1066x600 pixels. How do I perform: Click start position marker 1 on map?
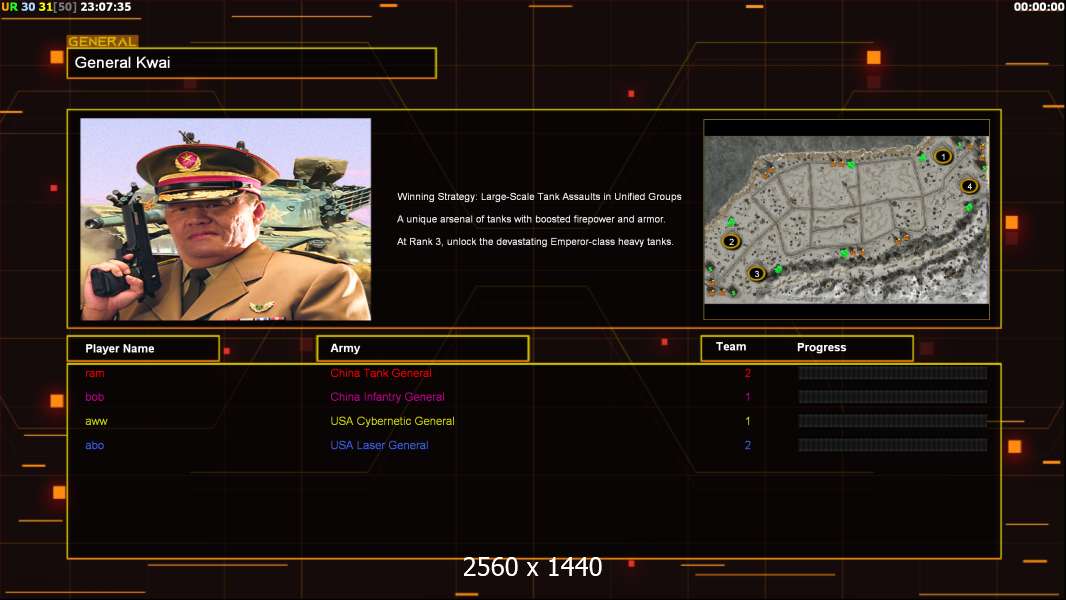(943, 156)
